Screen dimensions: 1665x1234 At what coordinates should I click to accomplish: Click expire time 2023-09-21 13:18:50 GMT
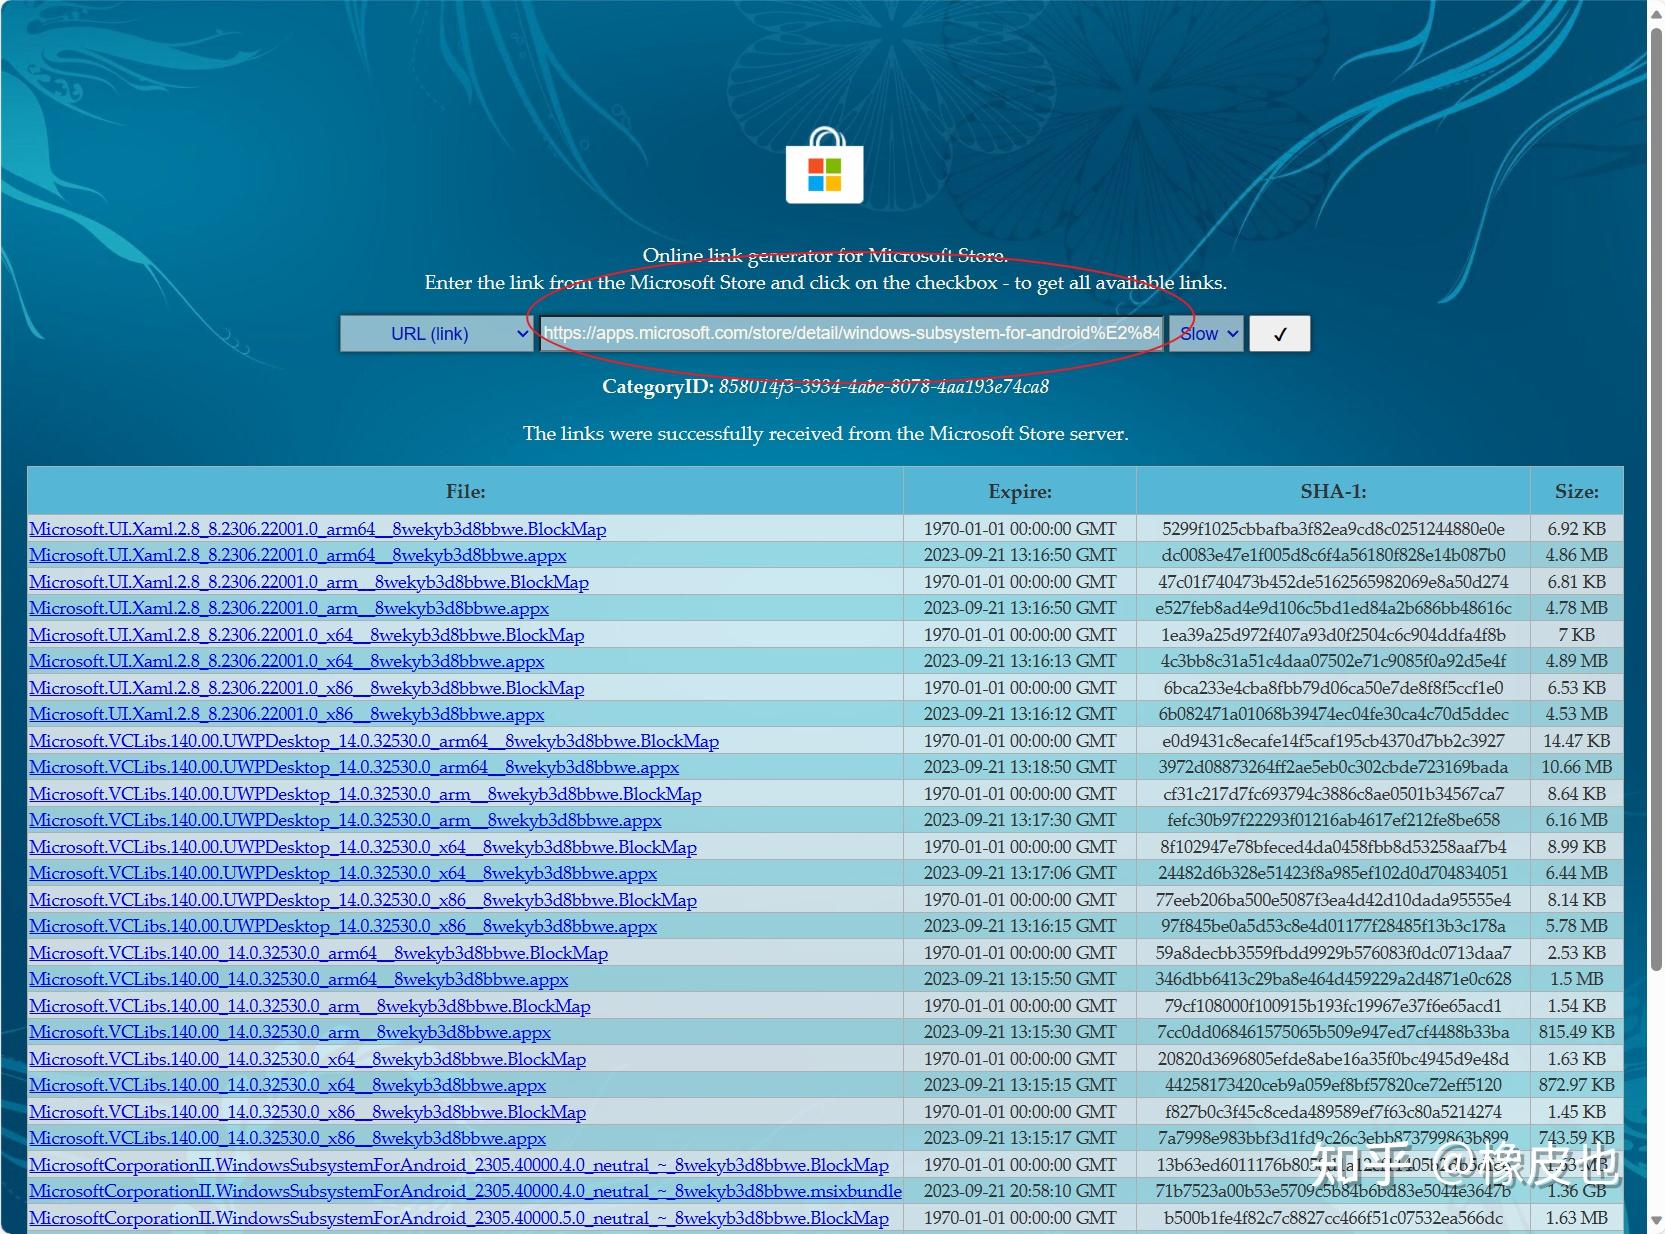(x=1020, y=767)
